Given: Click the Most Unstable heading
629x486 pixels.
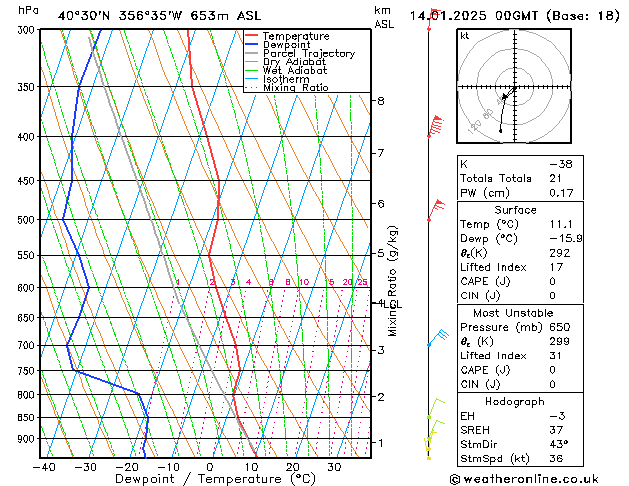Looking at the screenshot, I should click(x=513, y=313).
